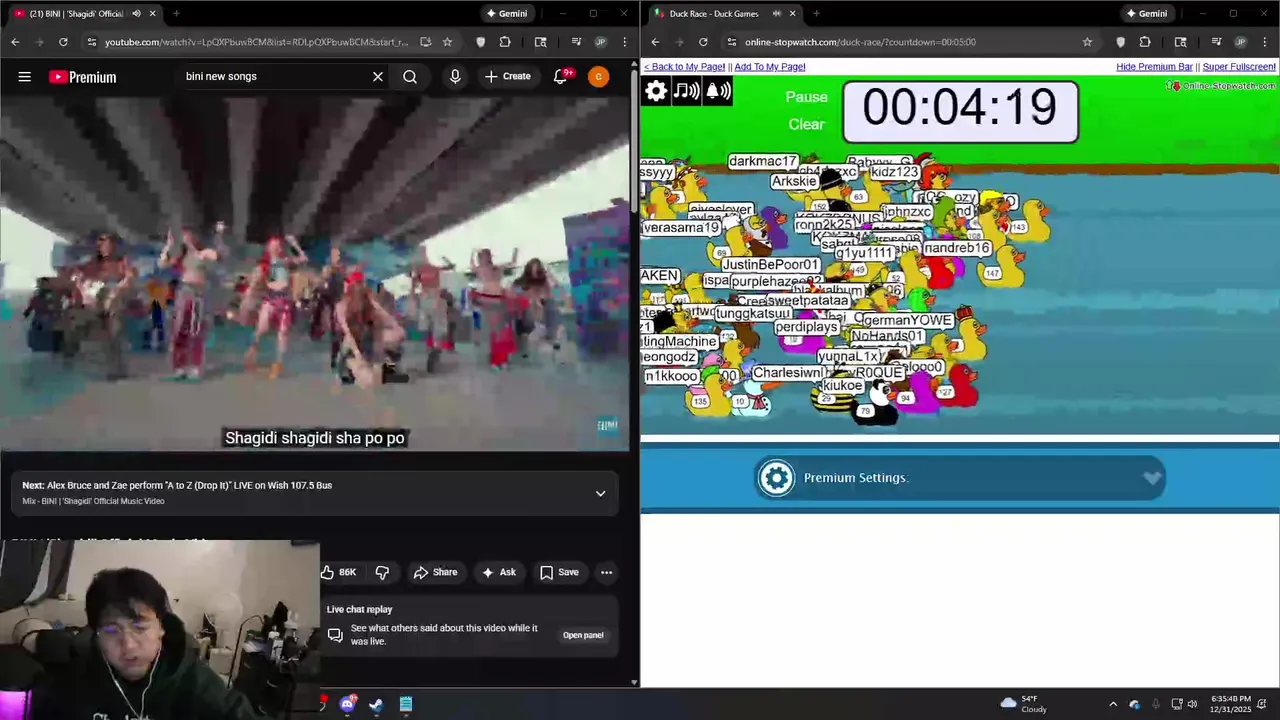Click the youtube.com address bar
1280x720 pixels.
256,42
